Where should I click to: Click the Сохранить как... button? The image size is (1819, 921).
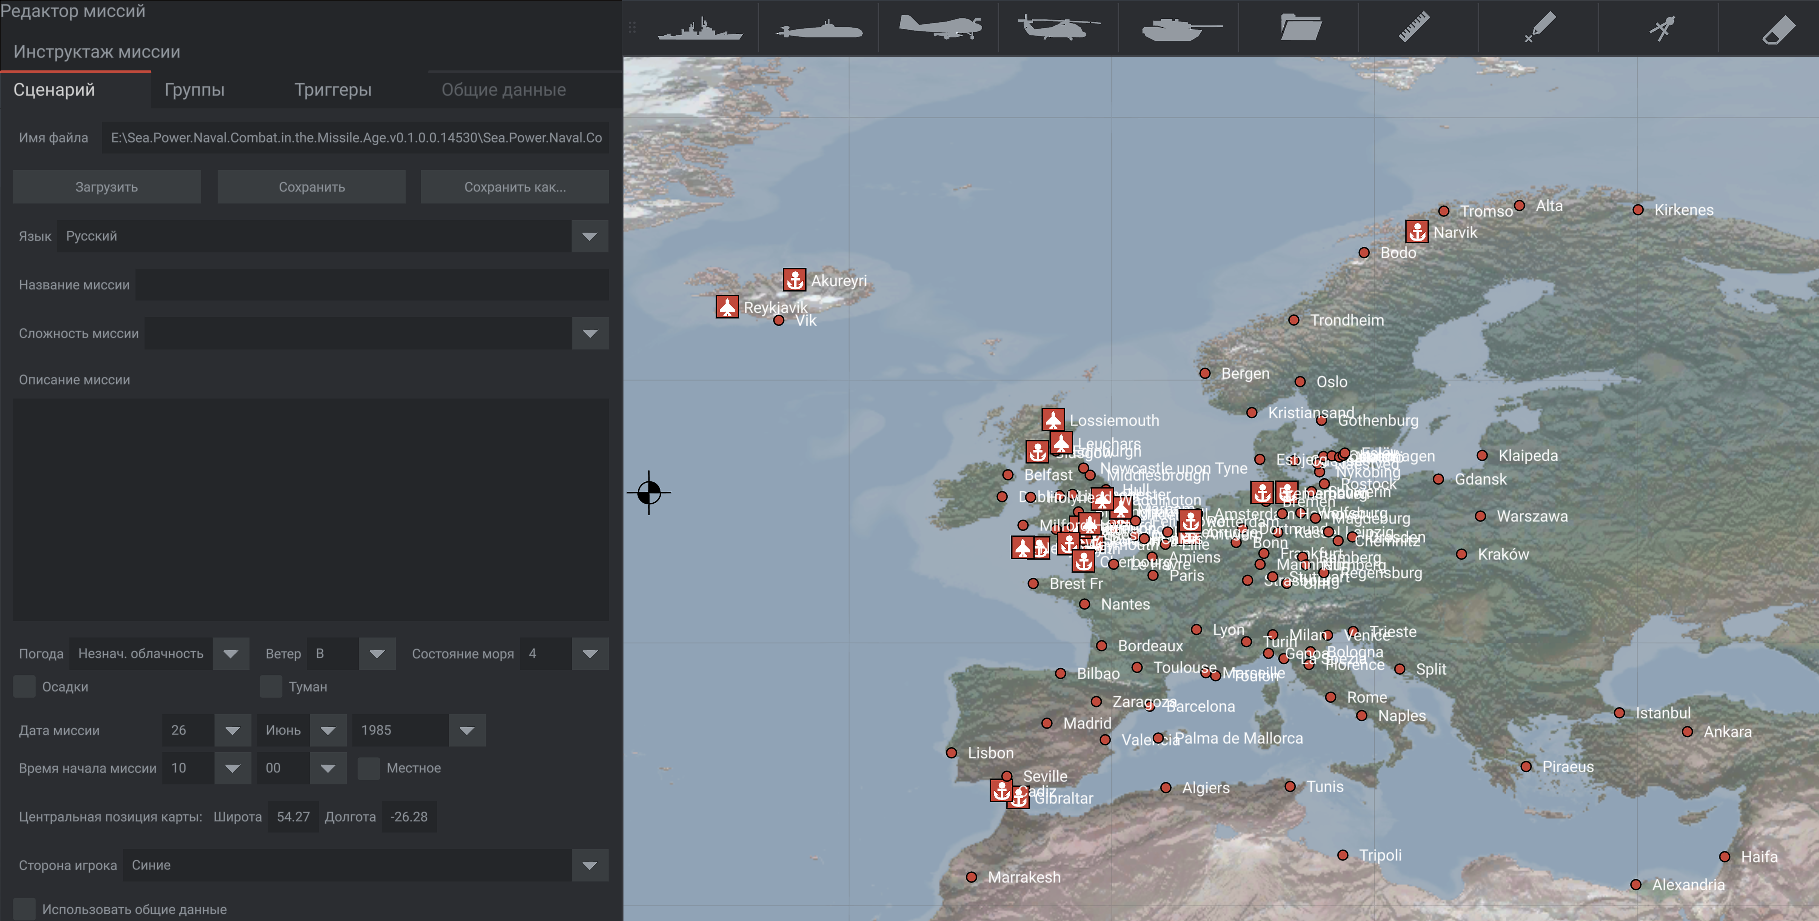(x=515, y=187)
